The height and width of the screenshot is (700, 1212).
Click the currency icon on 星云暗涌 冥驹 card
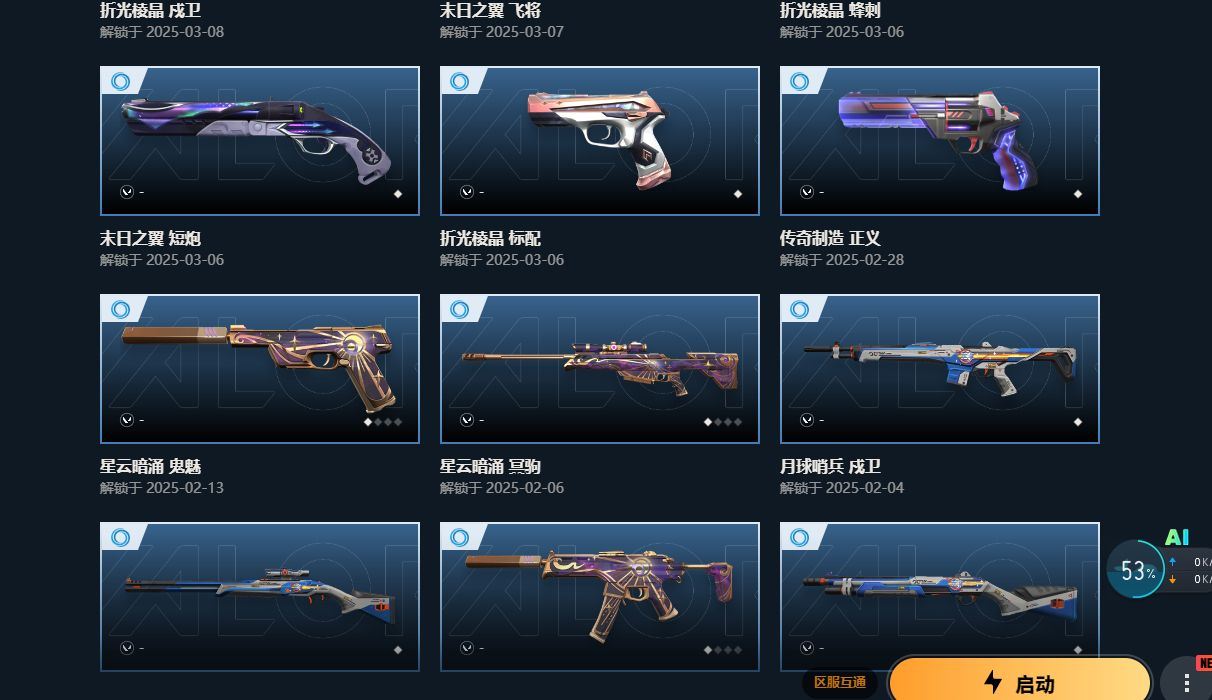[467, 420]
